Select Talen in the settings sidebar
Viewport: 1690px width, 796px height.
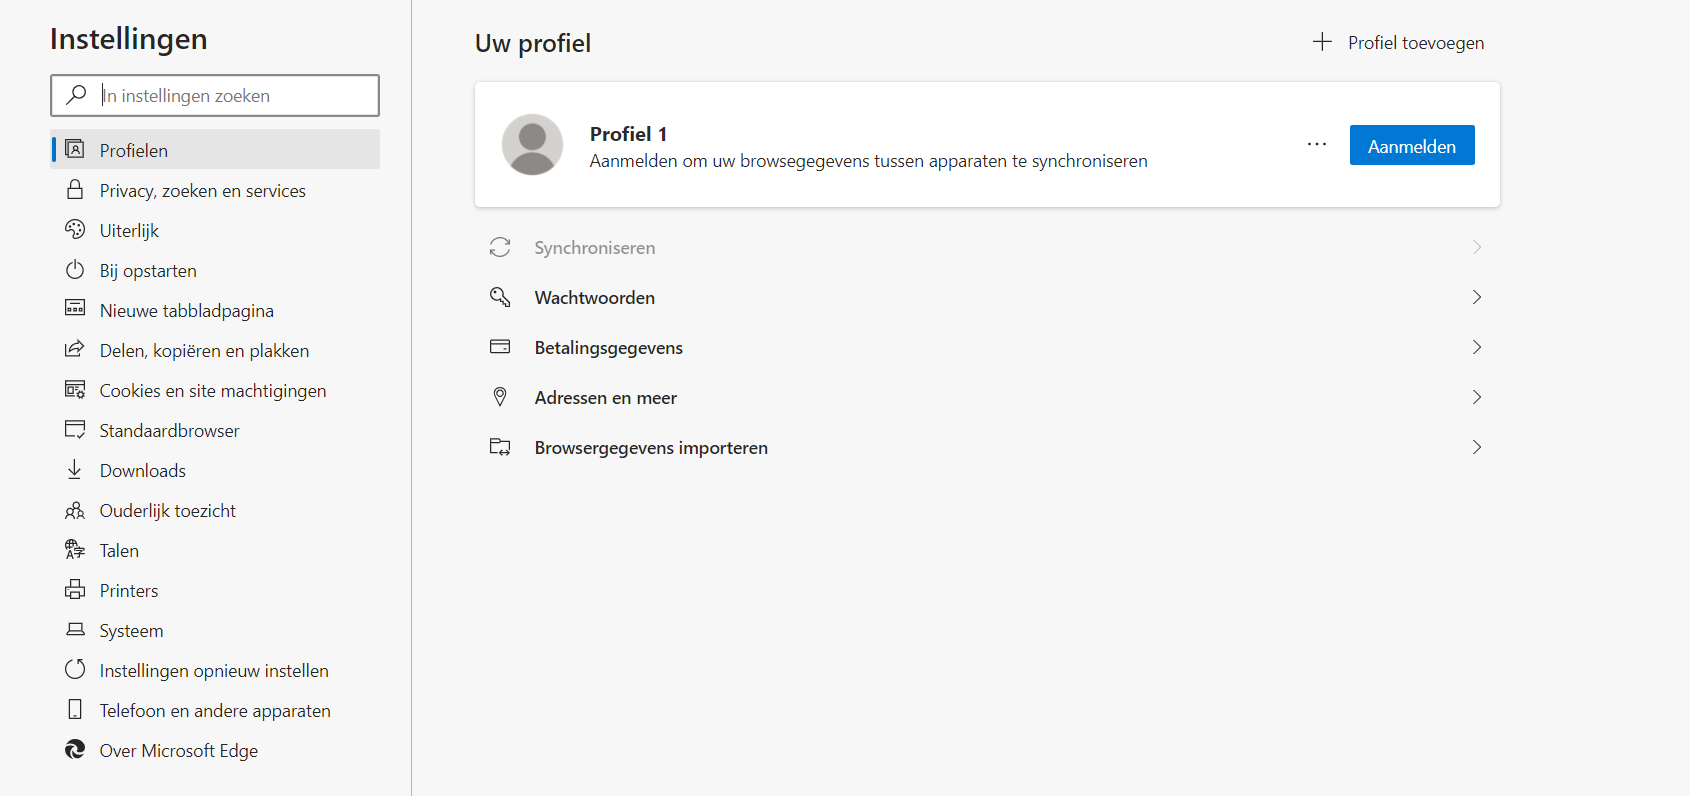[119, 551]
